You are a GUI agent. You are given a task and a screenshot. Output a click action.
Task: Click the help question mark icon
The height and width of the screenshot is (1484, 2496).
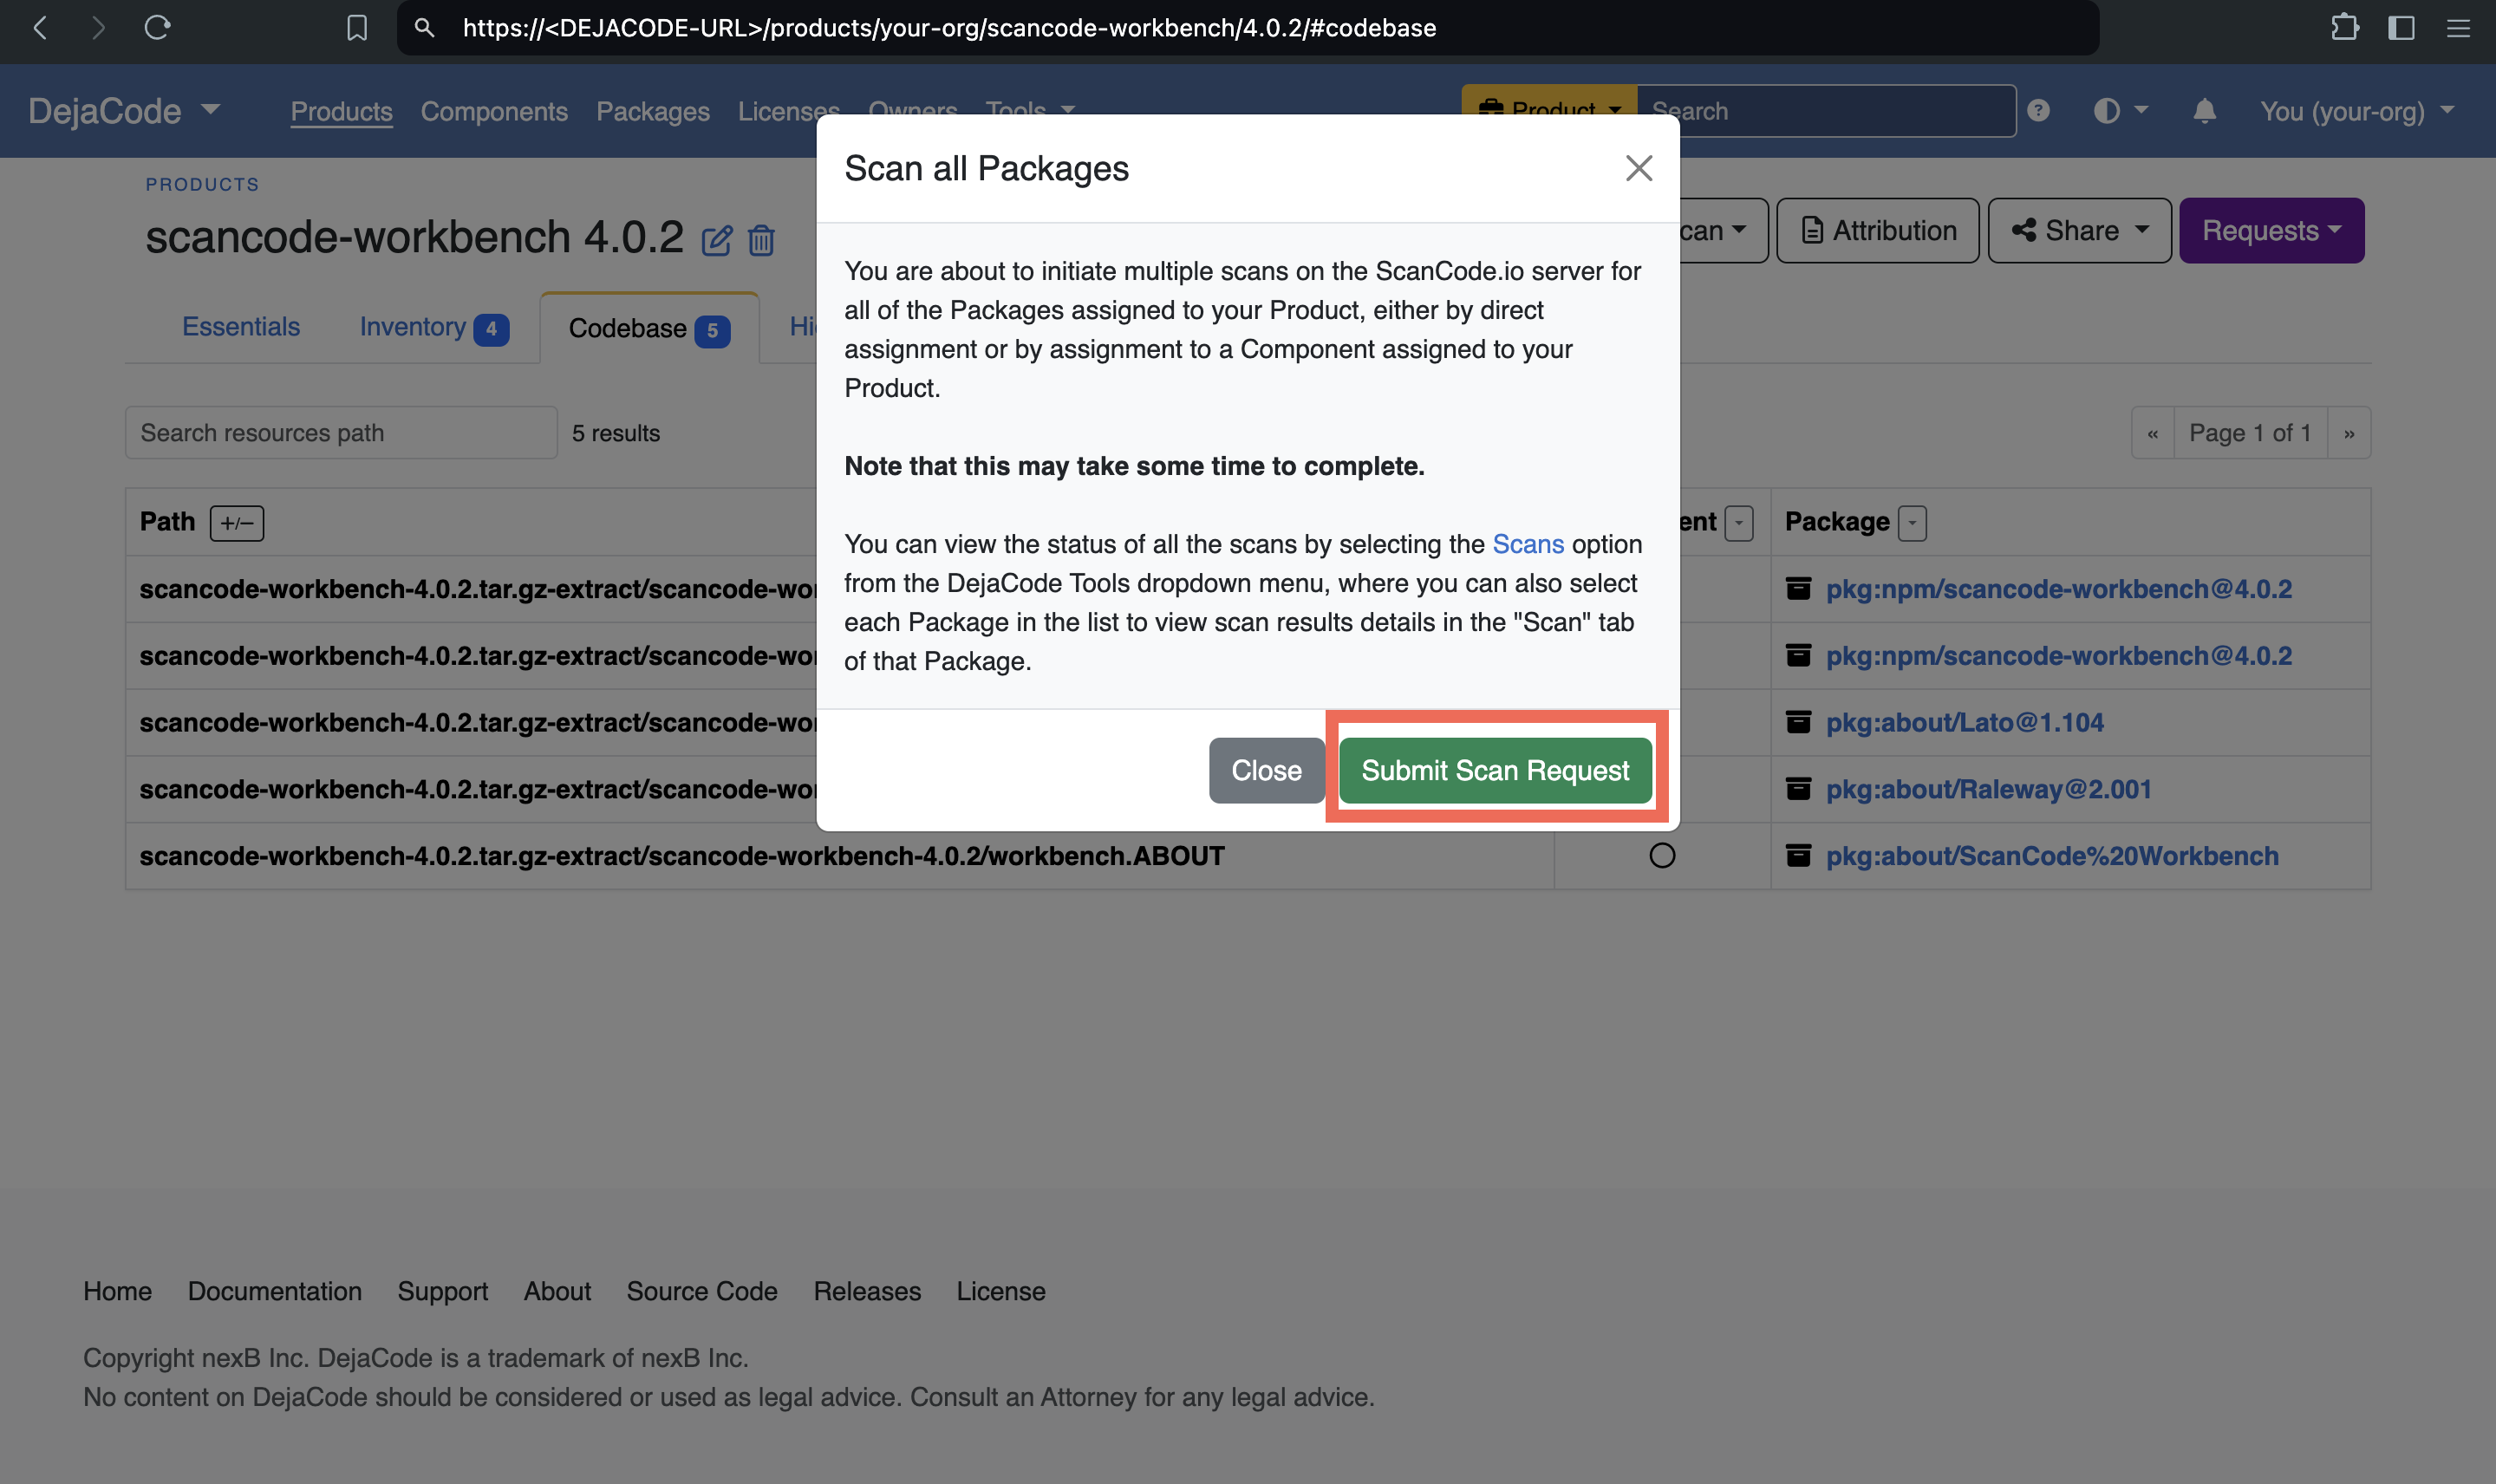pos(2038,111)
